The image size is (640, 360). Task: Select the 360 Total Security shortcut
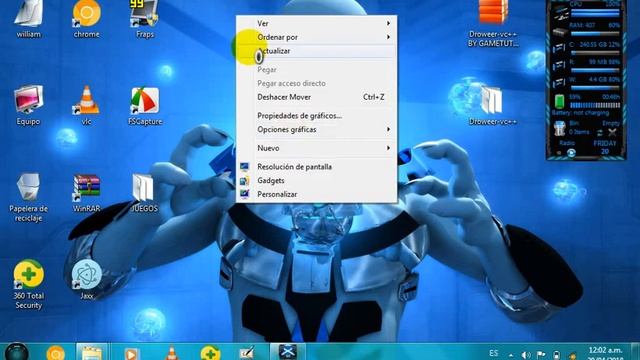pos(29,284)
